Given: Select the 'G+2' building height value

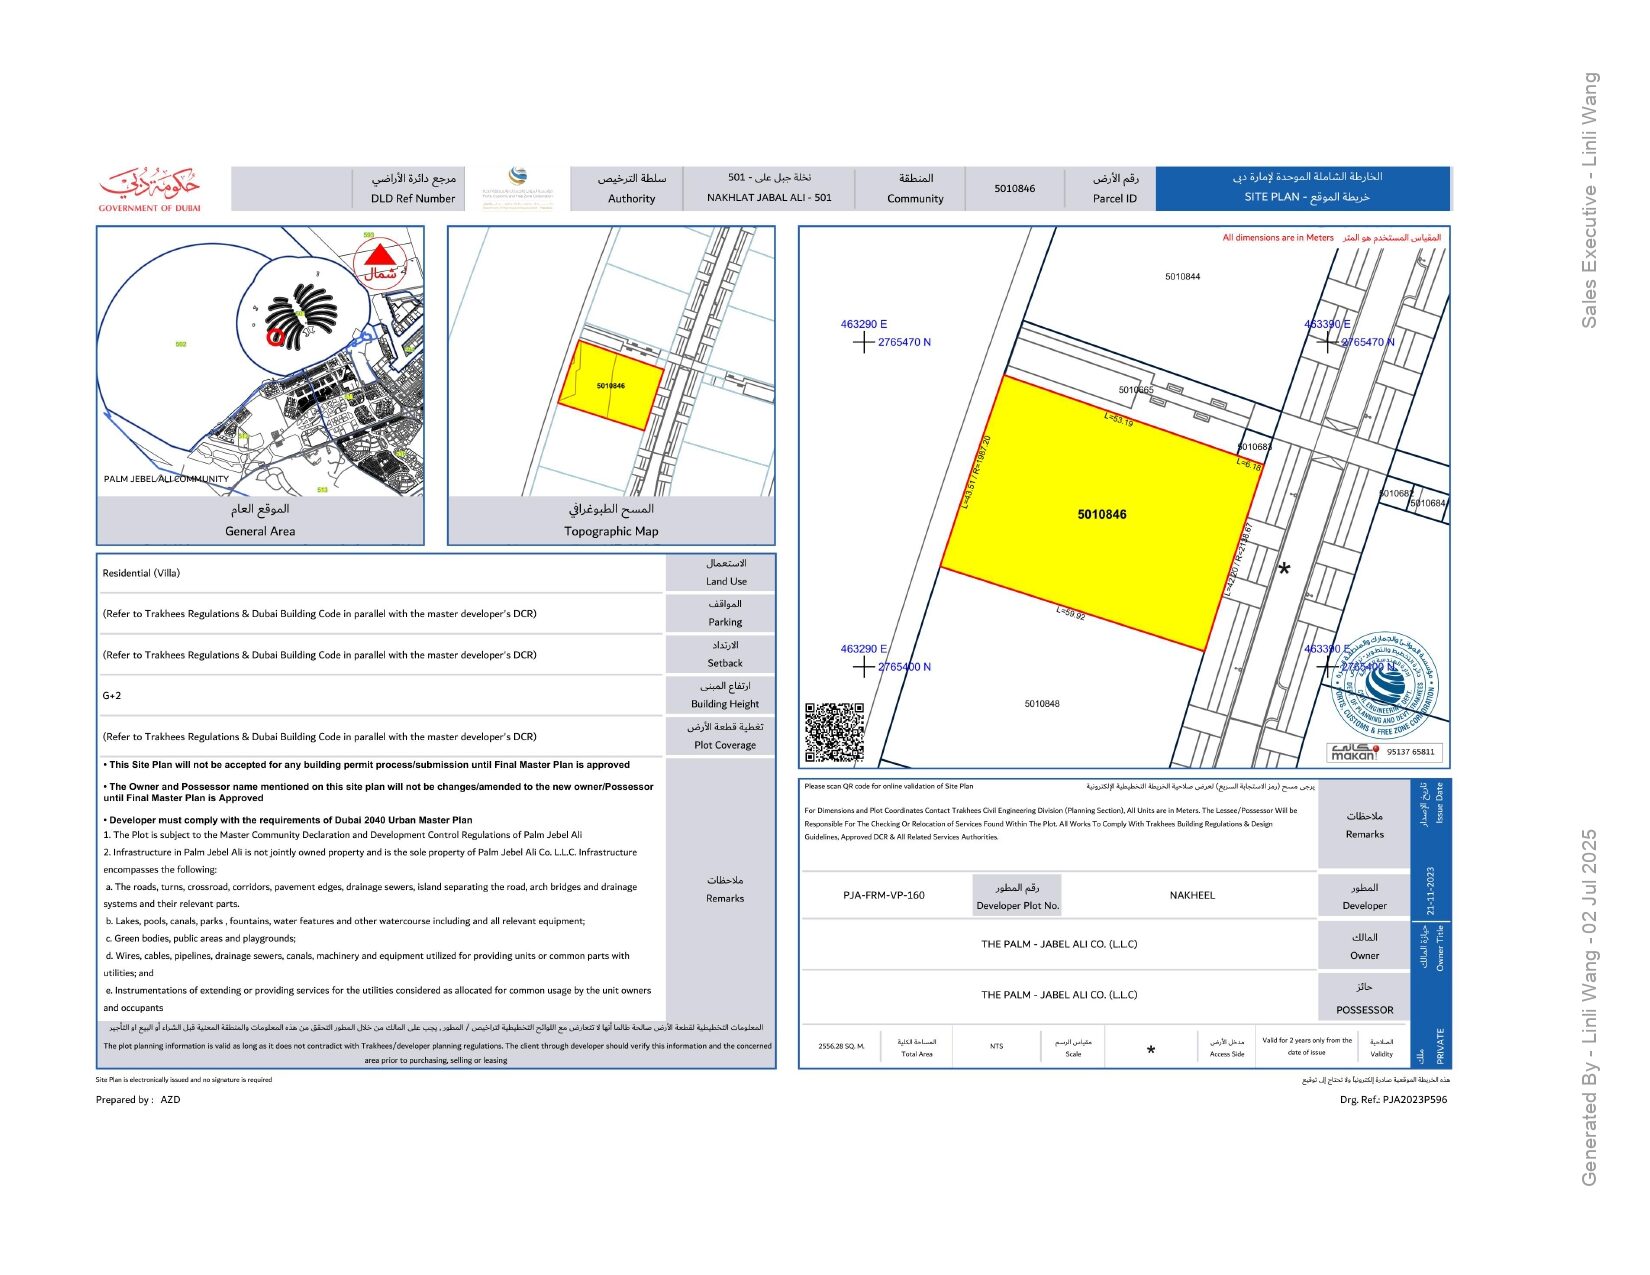Looking at the screenshot, I should pyautogui.click(x=112, y=695).
